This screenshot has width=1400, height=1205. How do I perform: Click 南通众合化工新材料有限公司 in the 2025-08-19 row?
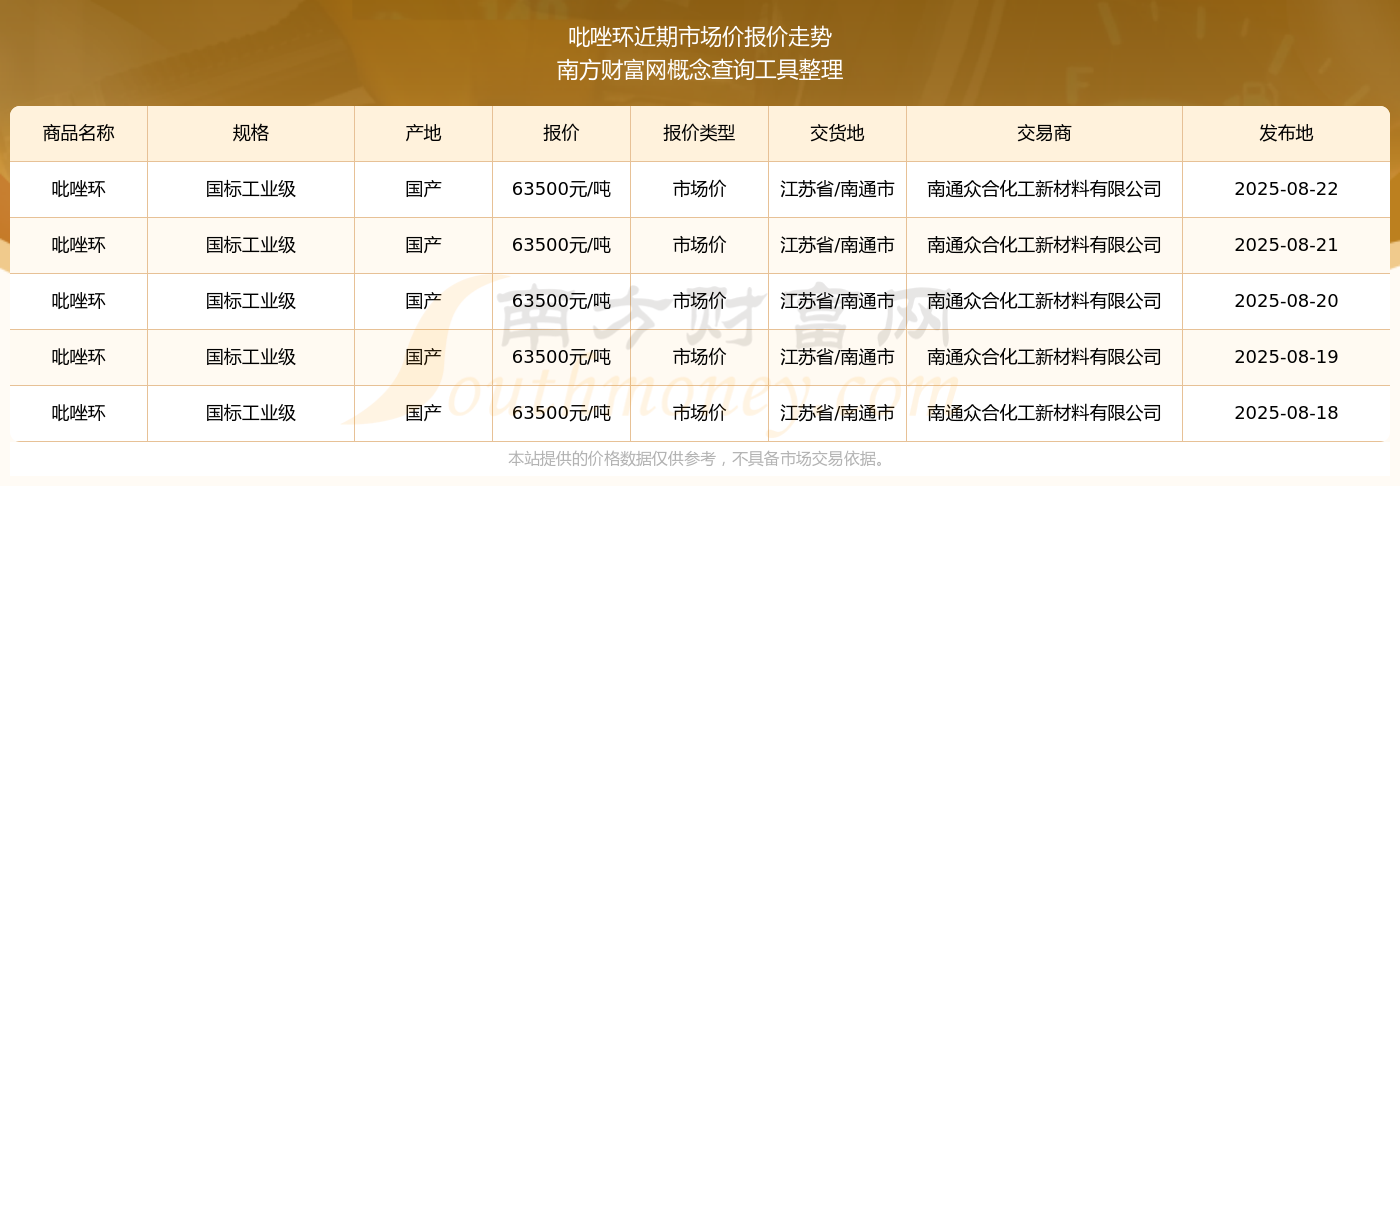click(x=1044, y=357)
